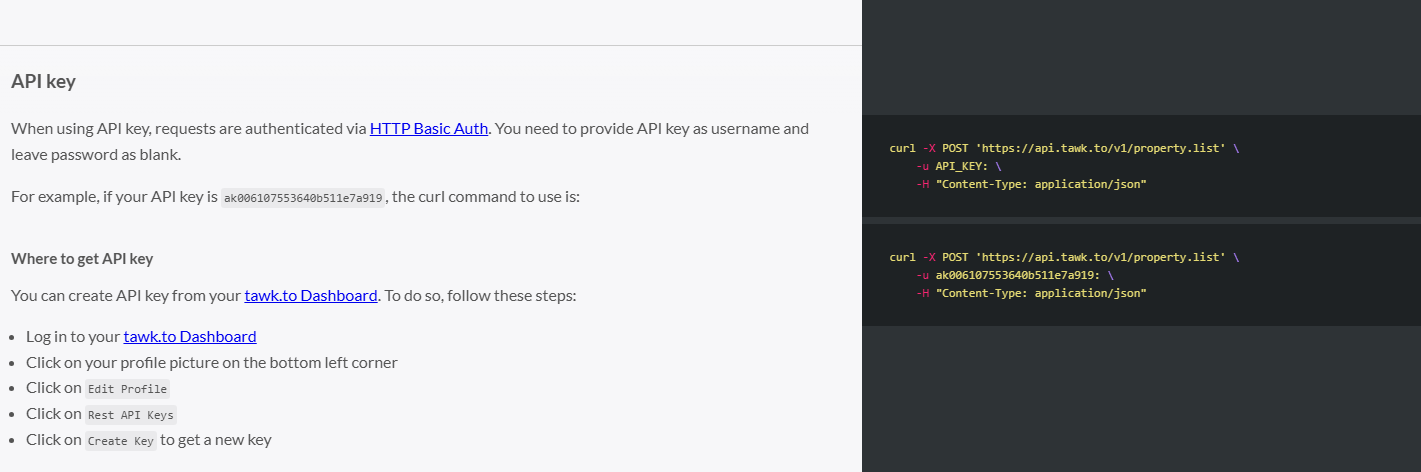Click the Content-Type header in second code block
The image size is (1421, 472).
[1040, 293]
